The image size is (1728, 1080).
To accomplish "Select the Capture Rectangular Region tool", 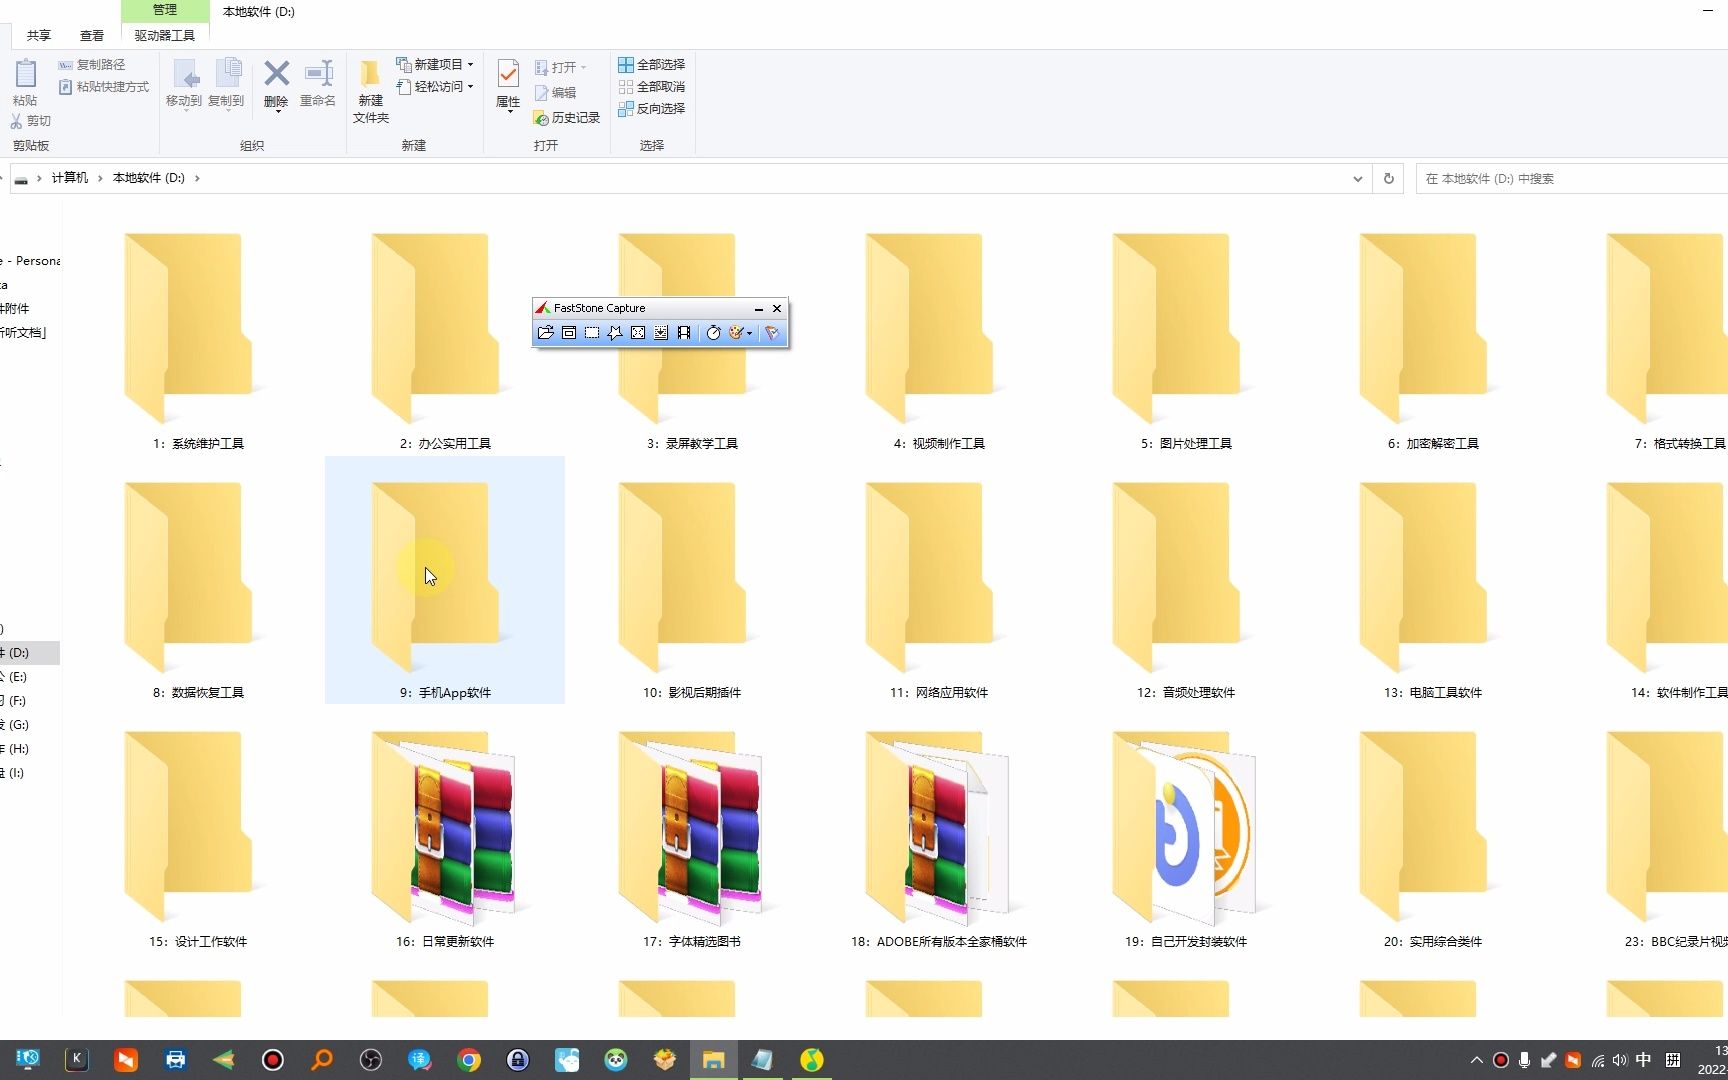I will pos(591,333).
